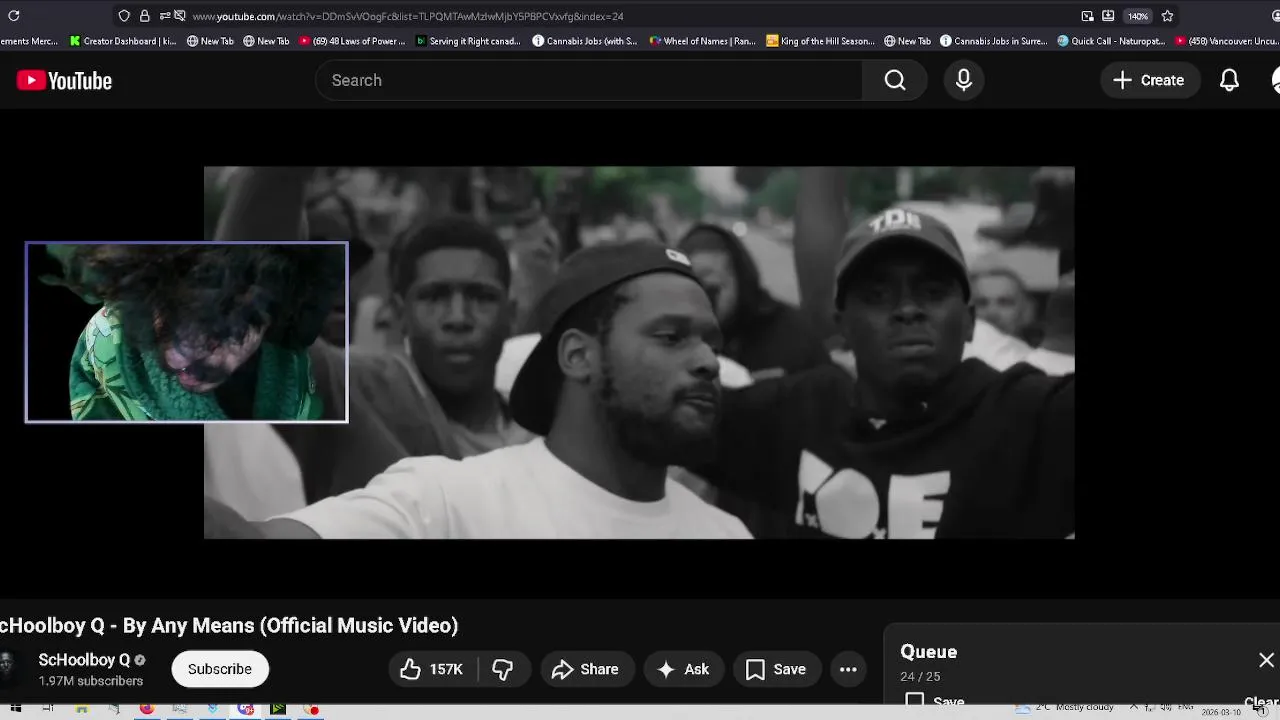Focus the YouTube search field

pos(590,80)
